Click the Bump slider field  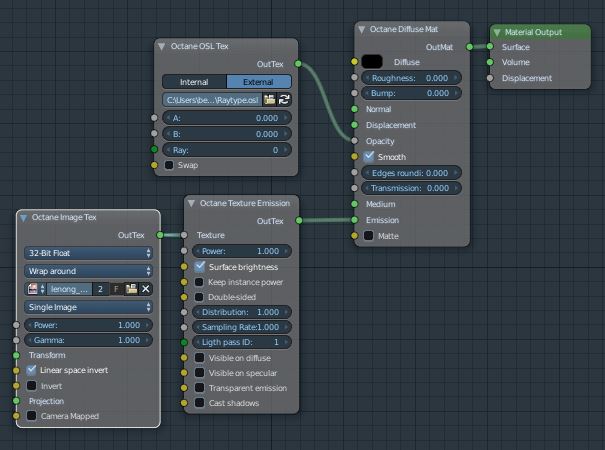click(x=411, y=93)
